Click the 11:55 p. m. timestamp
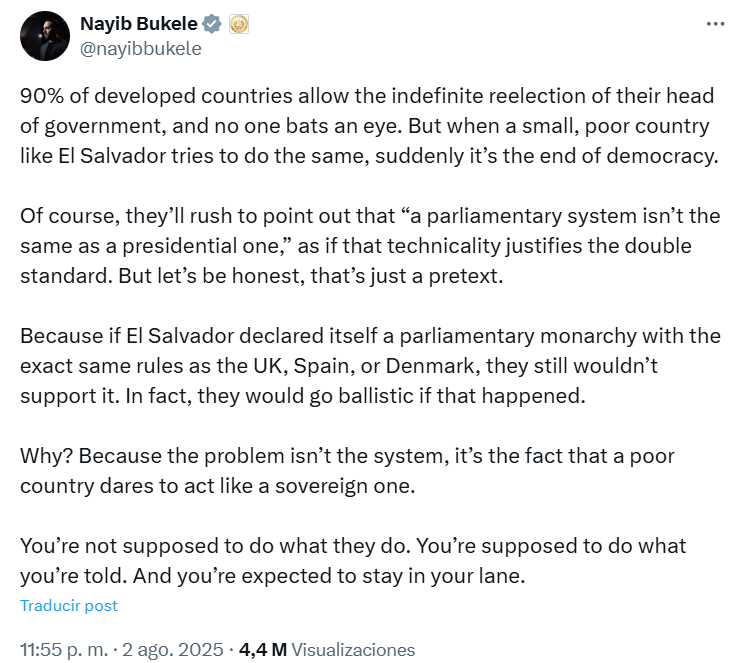 65,649
